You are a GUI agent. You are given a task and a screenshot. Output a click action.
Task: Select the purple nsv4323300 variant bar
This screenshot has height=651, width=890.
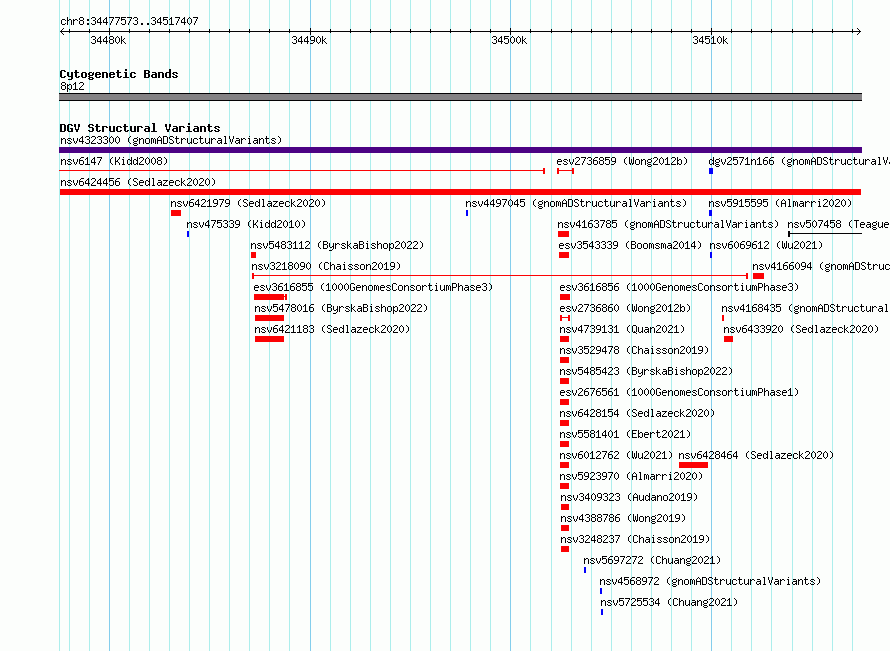click(x=460, y=150)
